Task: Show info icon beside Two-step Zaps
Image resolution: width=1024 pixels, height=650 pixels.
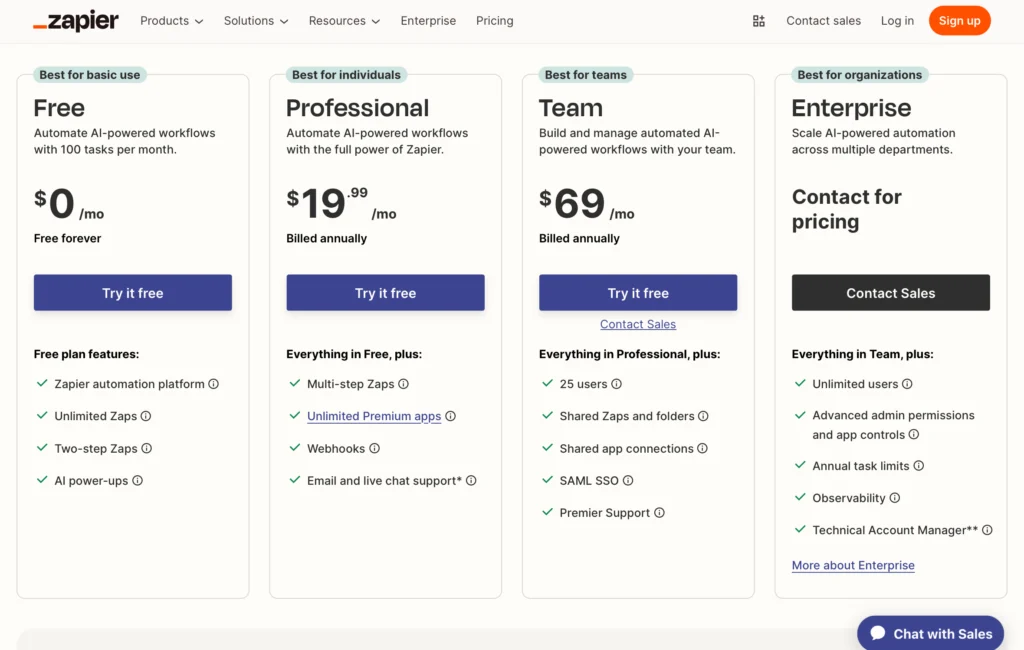Action: click(146, 448)
